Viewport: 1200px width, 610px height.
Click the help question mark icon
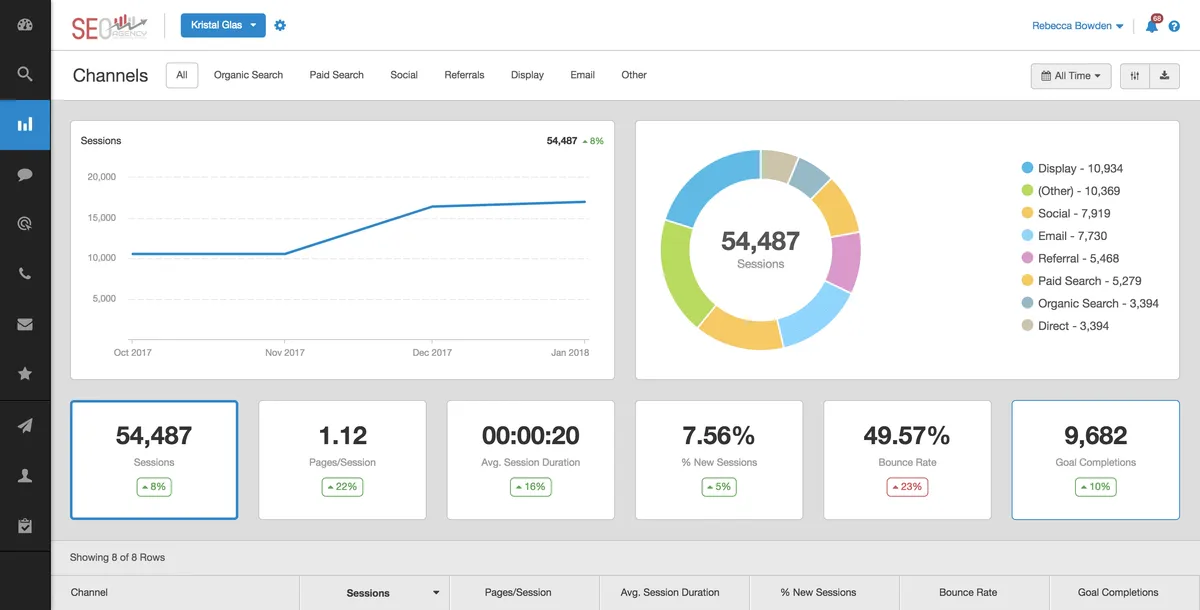coord(1174,26)
